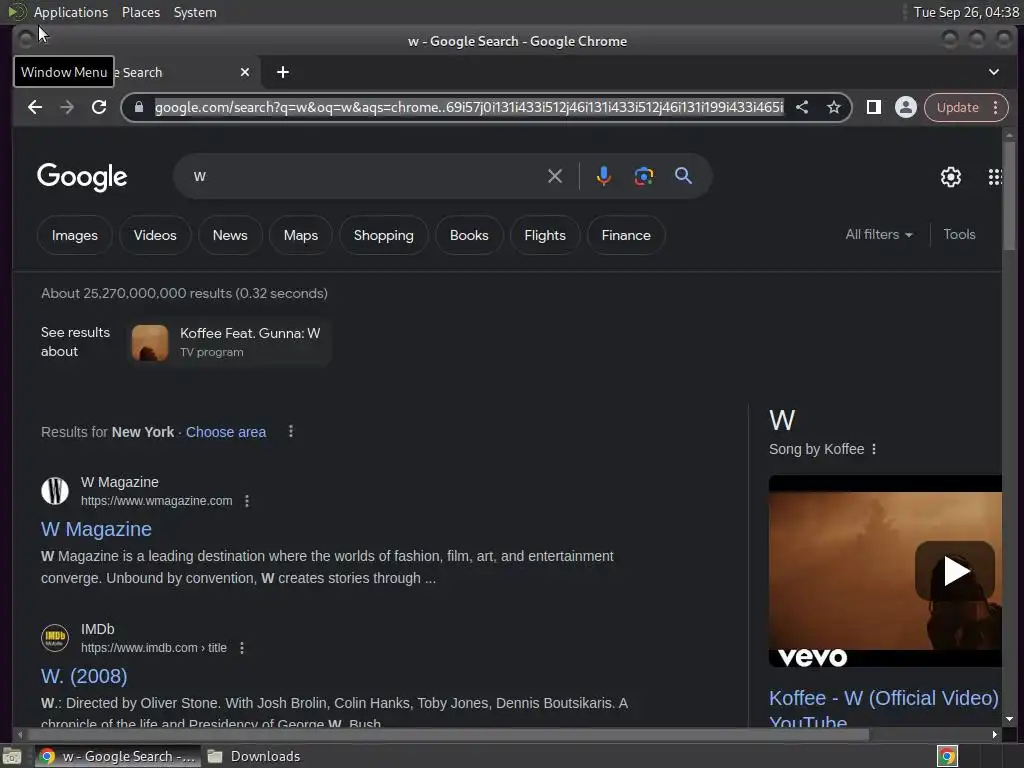Focus the Google search input field
1024x768 pixels.
[366, 176]
